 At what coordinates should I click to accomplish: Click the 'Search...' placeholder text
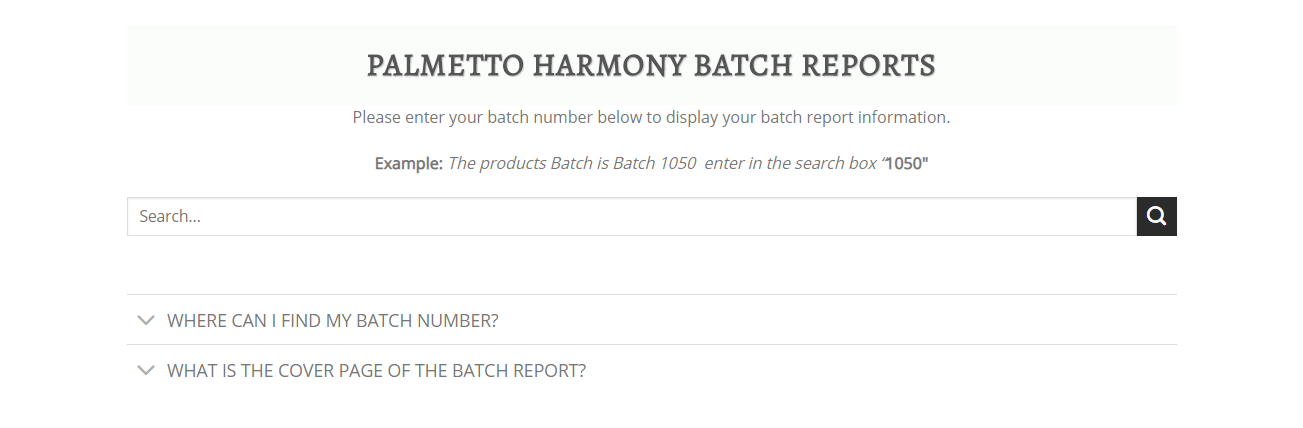tap(170, 216)
